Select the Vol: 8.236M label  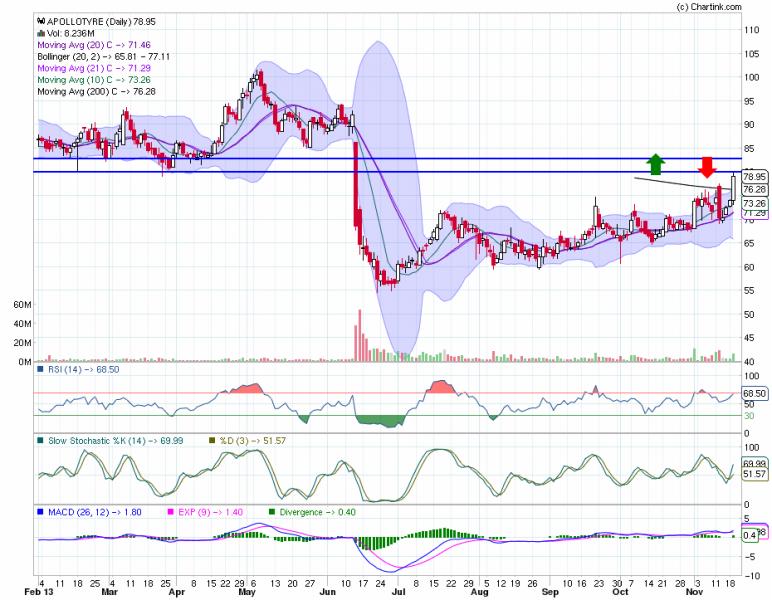point(70,33)
